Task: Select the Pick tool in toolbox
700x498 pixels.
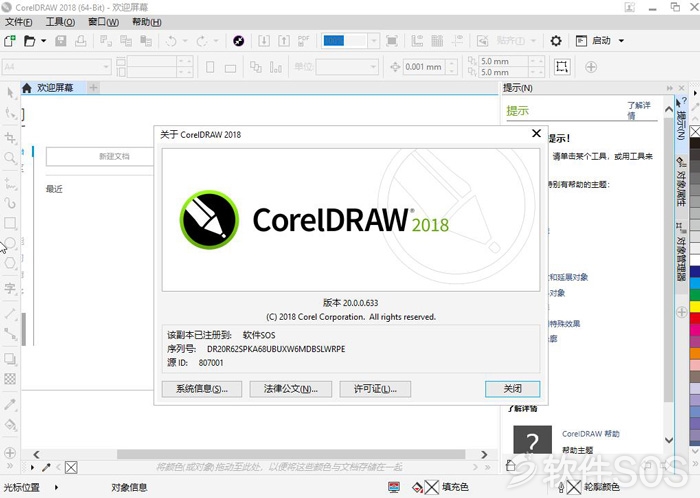Action: [x=10, y=93]
